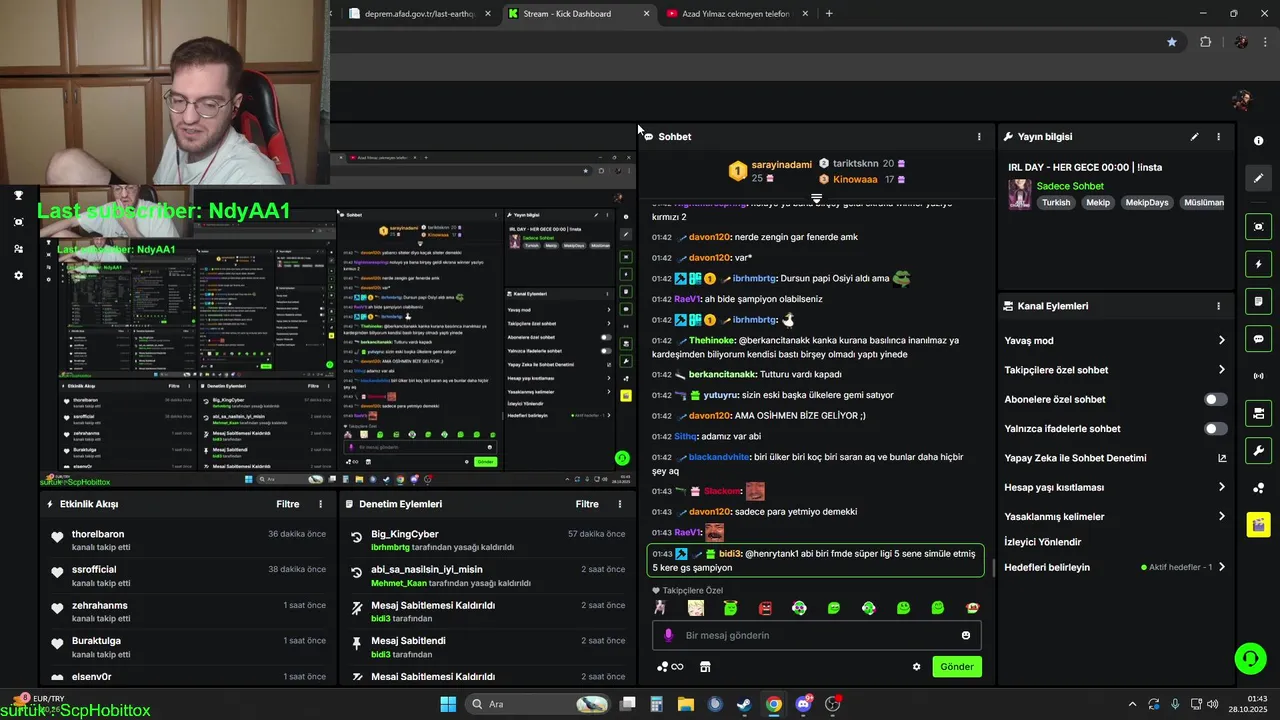
Task: Click sarayinadami top leaderboard name
Action: coord(782,165)
